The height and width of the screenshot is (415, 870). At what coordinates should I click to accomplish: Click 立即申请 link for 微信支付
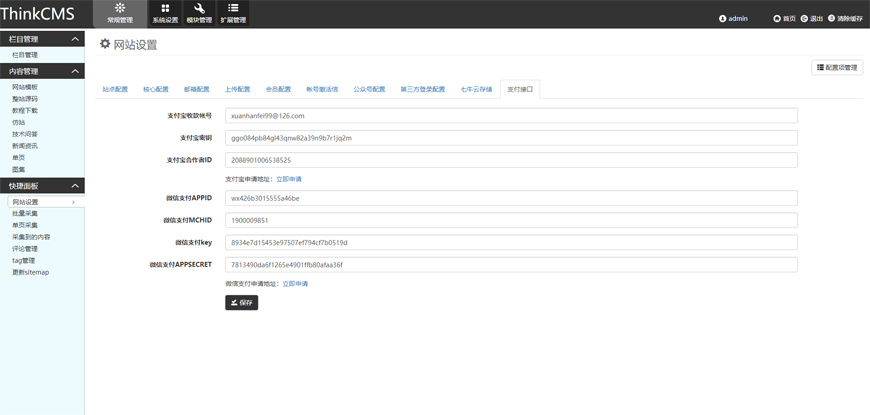tap(295, 284)
